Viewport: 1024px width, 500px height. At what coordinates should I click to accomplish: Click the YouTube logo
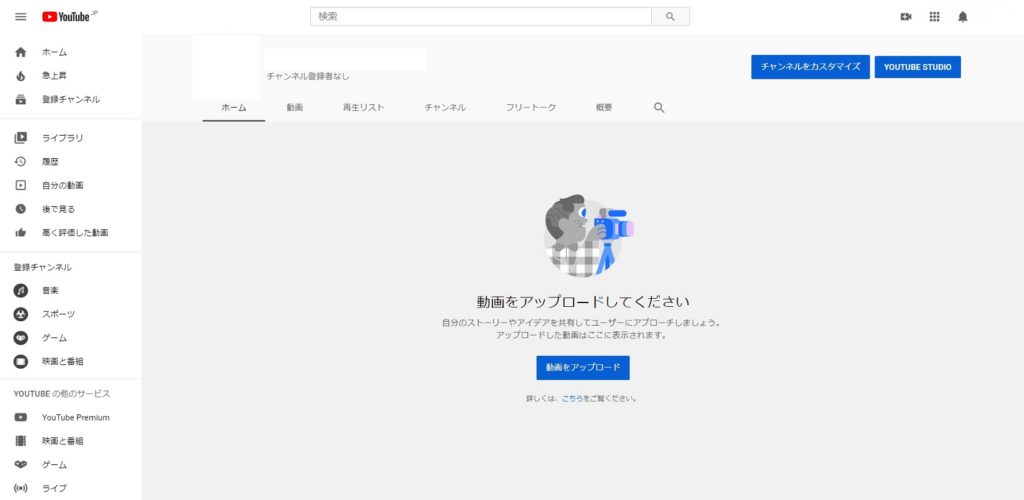pos(66,17)
